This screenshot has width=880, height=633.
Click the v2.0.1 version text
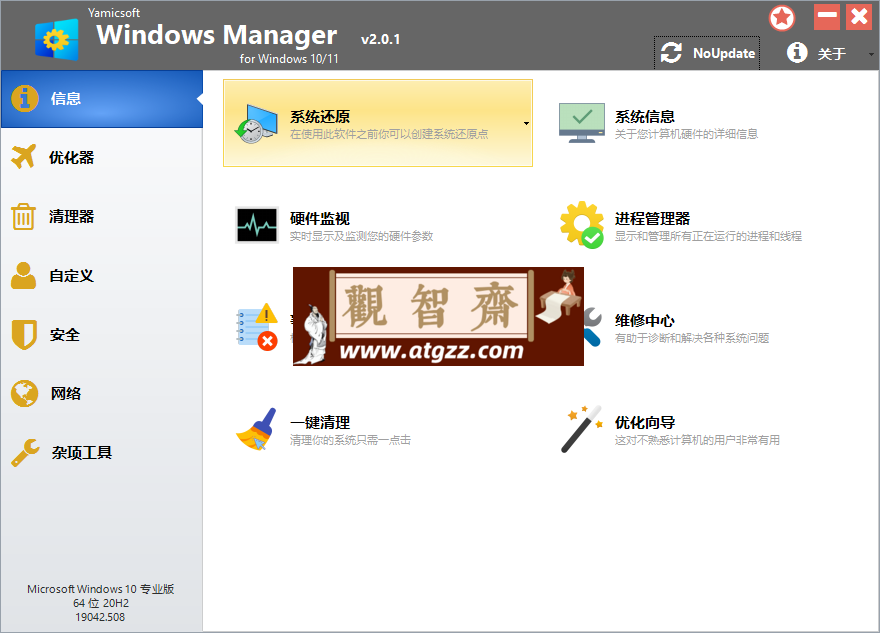tap(381, 39)
